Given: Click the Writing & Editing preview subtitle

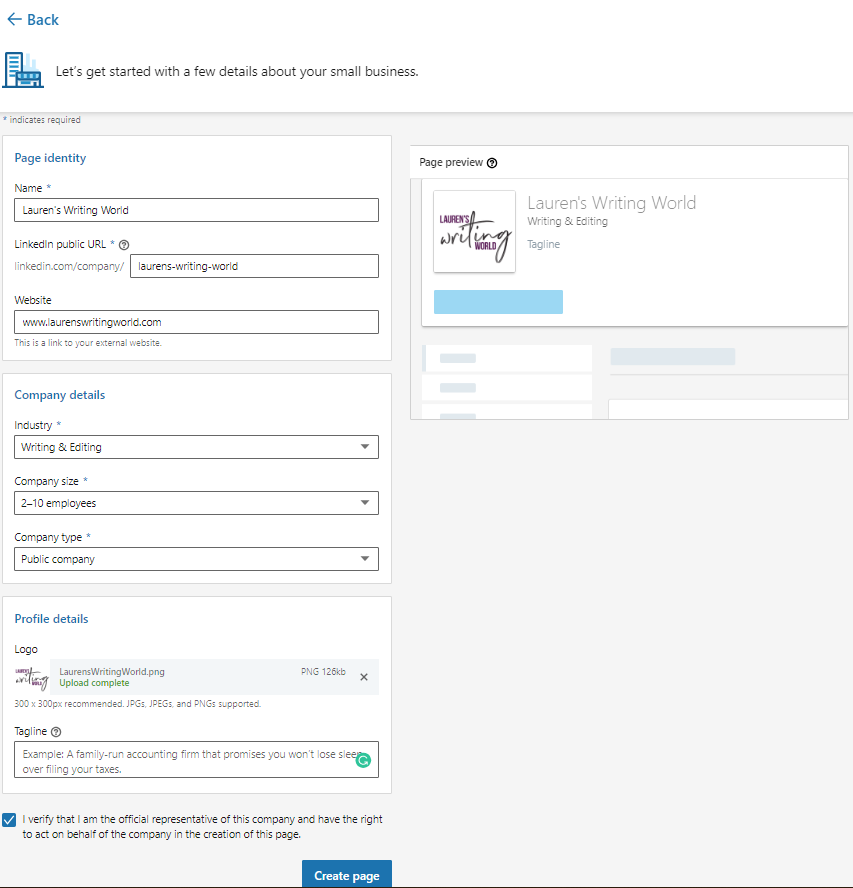Looking at the screenshot, I should [568, 221].
